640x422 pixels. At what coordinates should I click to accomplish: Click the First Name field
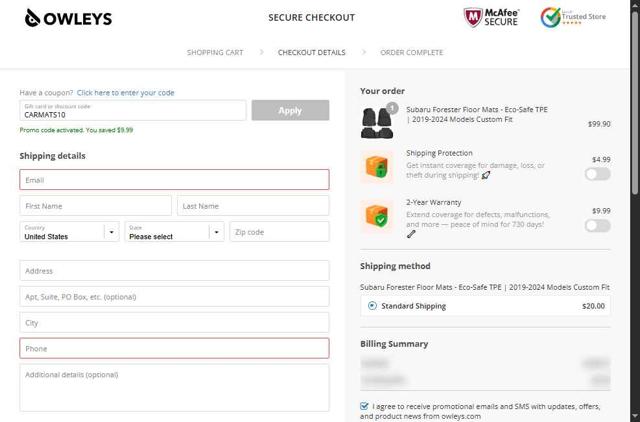point(96,206)
